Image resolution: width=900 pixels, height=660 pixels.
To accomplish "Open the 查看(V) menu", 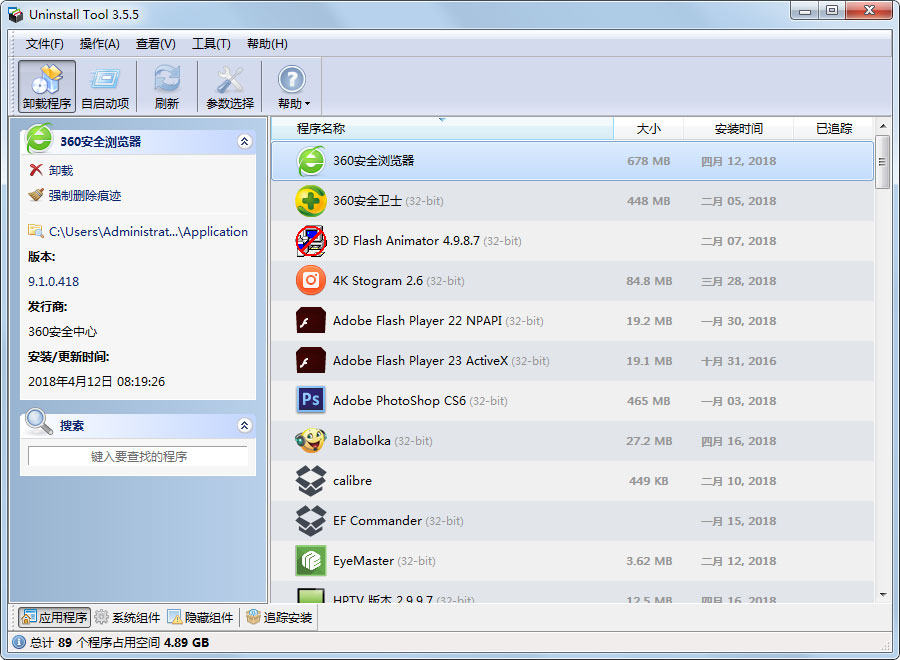I will [156, 44].
